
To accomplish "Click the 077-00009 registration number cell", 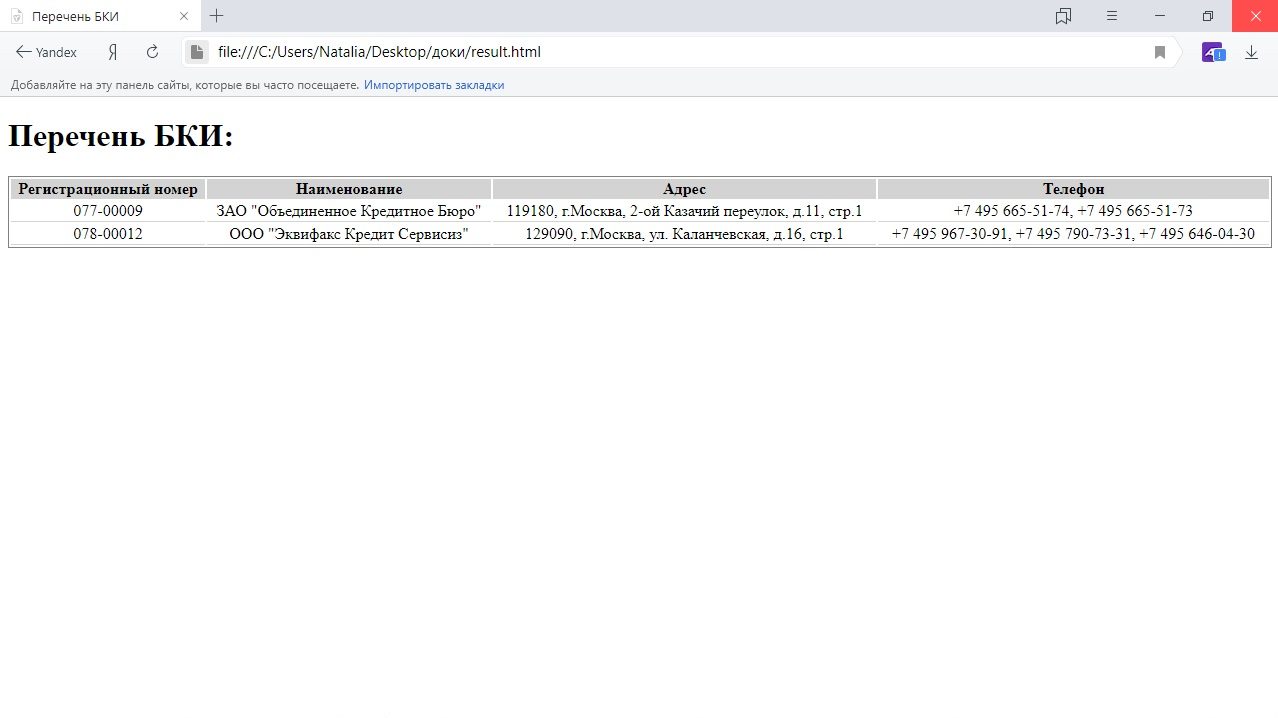I will (108, 211).
